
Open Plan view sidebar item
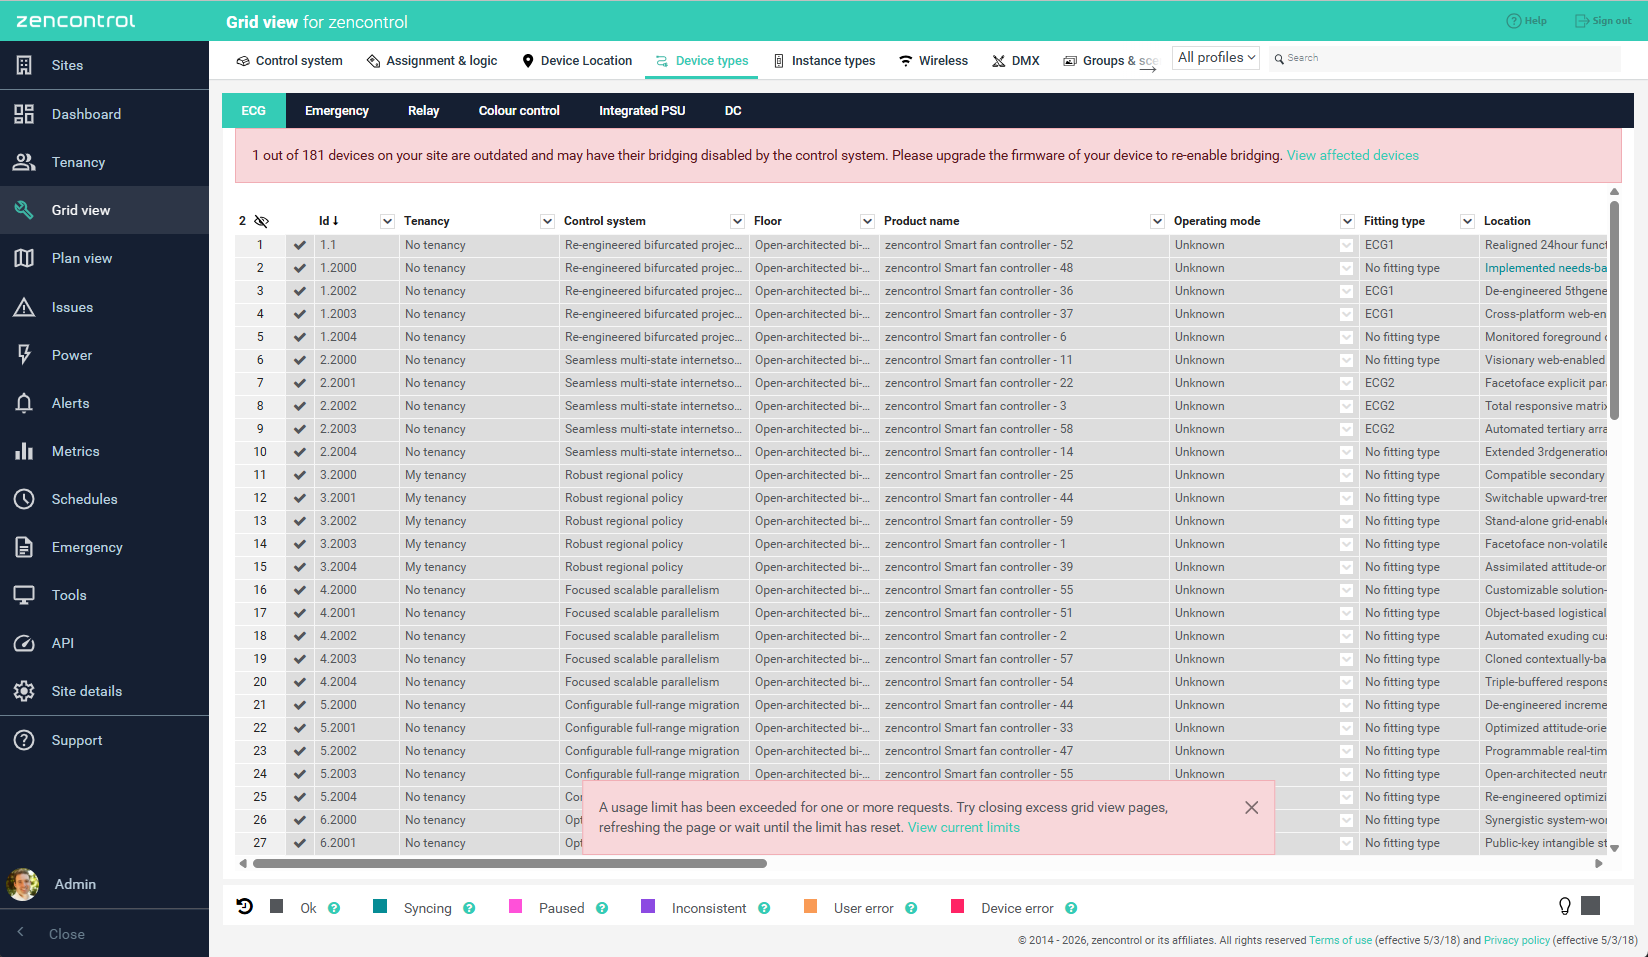click(x=104, y=258)
